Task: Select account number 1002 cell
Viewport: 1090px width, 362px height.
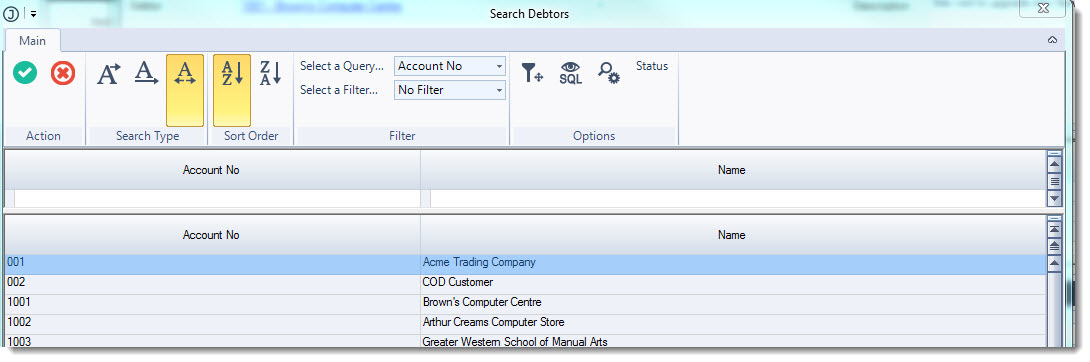Action: tap(212, 323)
